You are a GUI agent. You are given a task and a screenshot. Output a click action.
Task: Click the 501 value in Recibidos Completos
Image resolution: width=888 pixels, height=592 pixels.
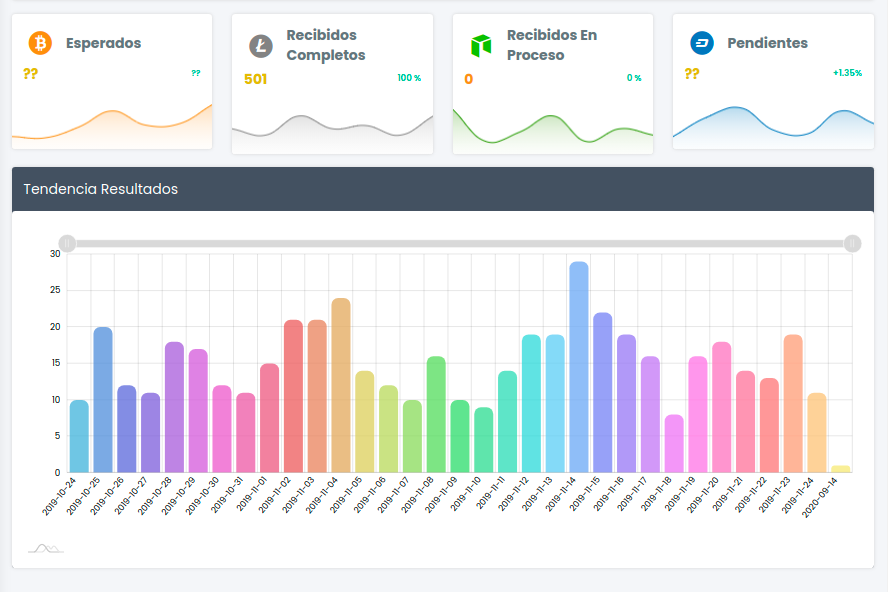[256, 79]
